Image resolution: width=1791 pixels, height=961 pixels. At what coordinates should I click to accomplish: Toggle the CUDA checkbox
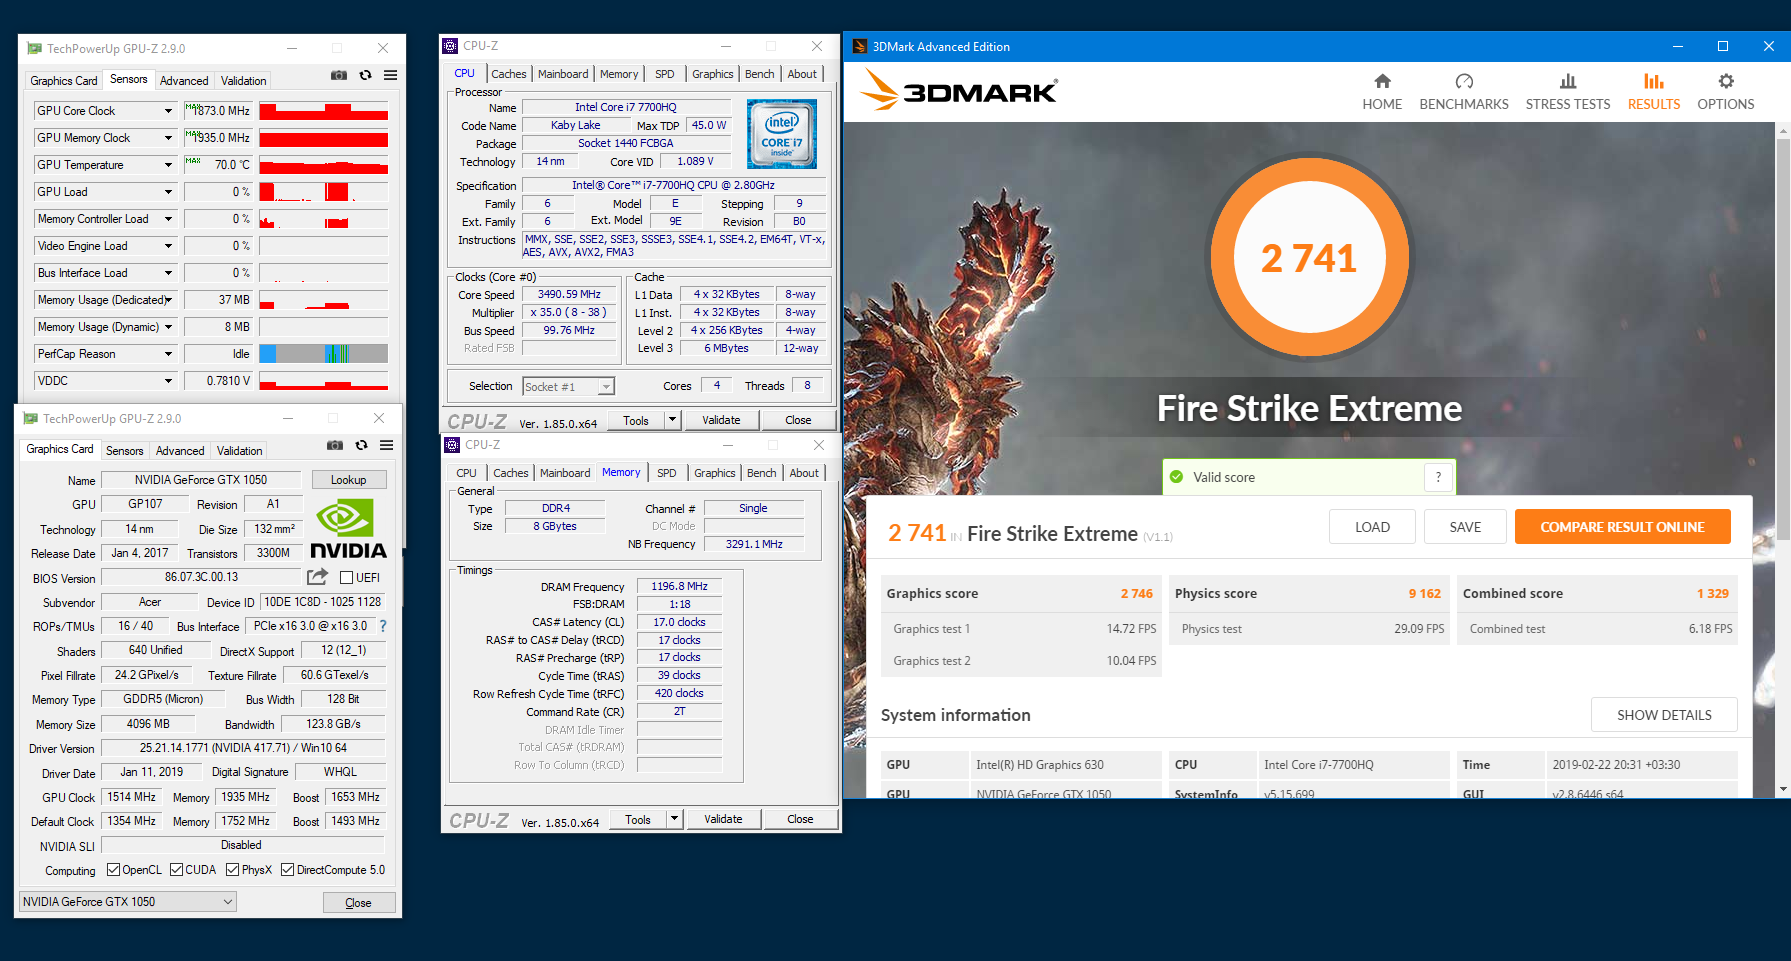[x=176, y=869]
